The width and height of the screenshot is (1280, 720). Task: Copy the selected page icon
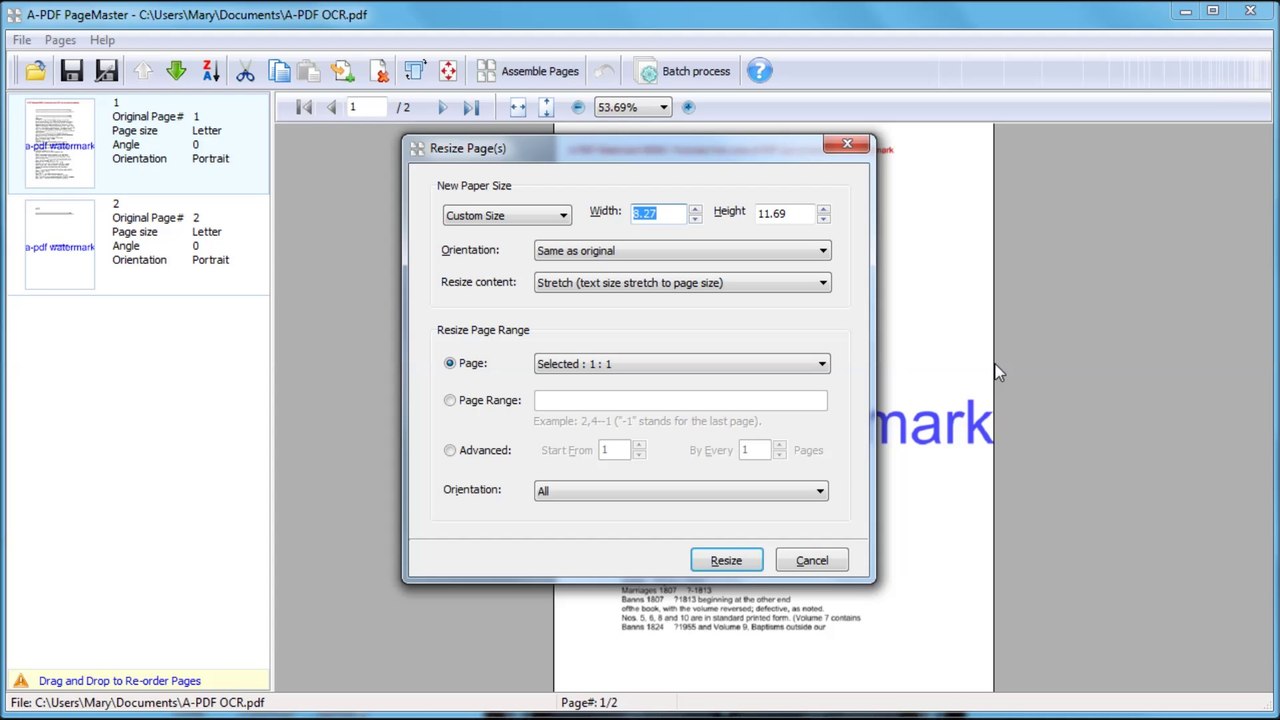(x=279, y=71)
